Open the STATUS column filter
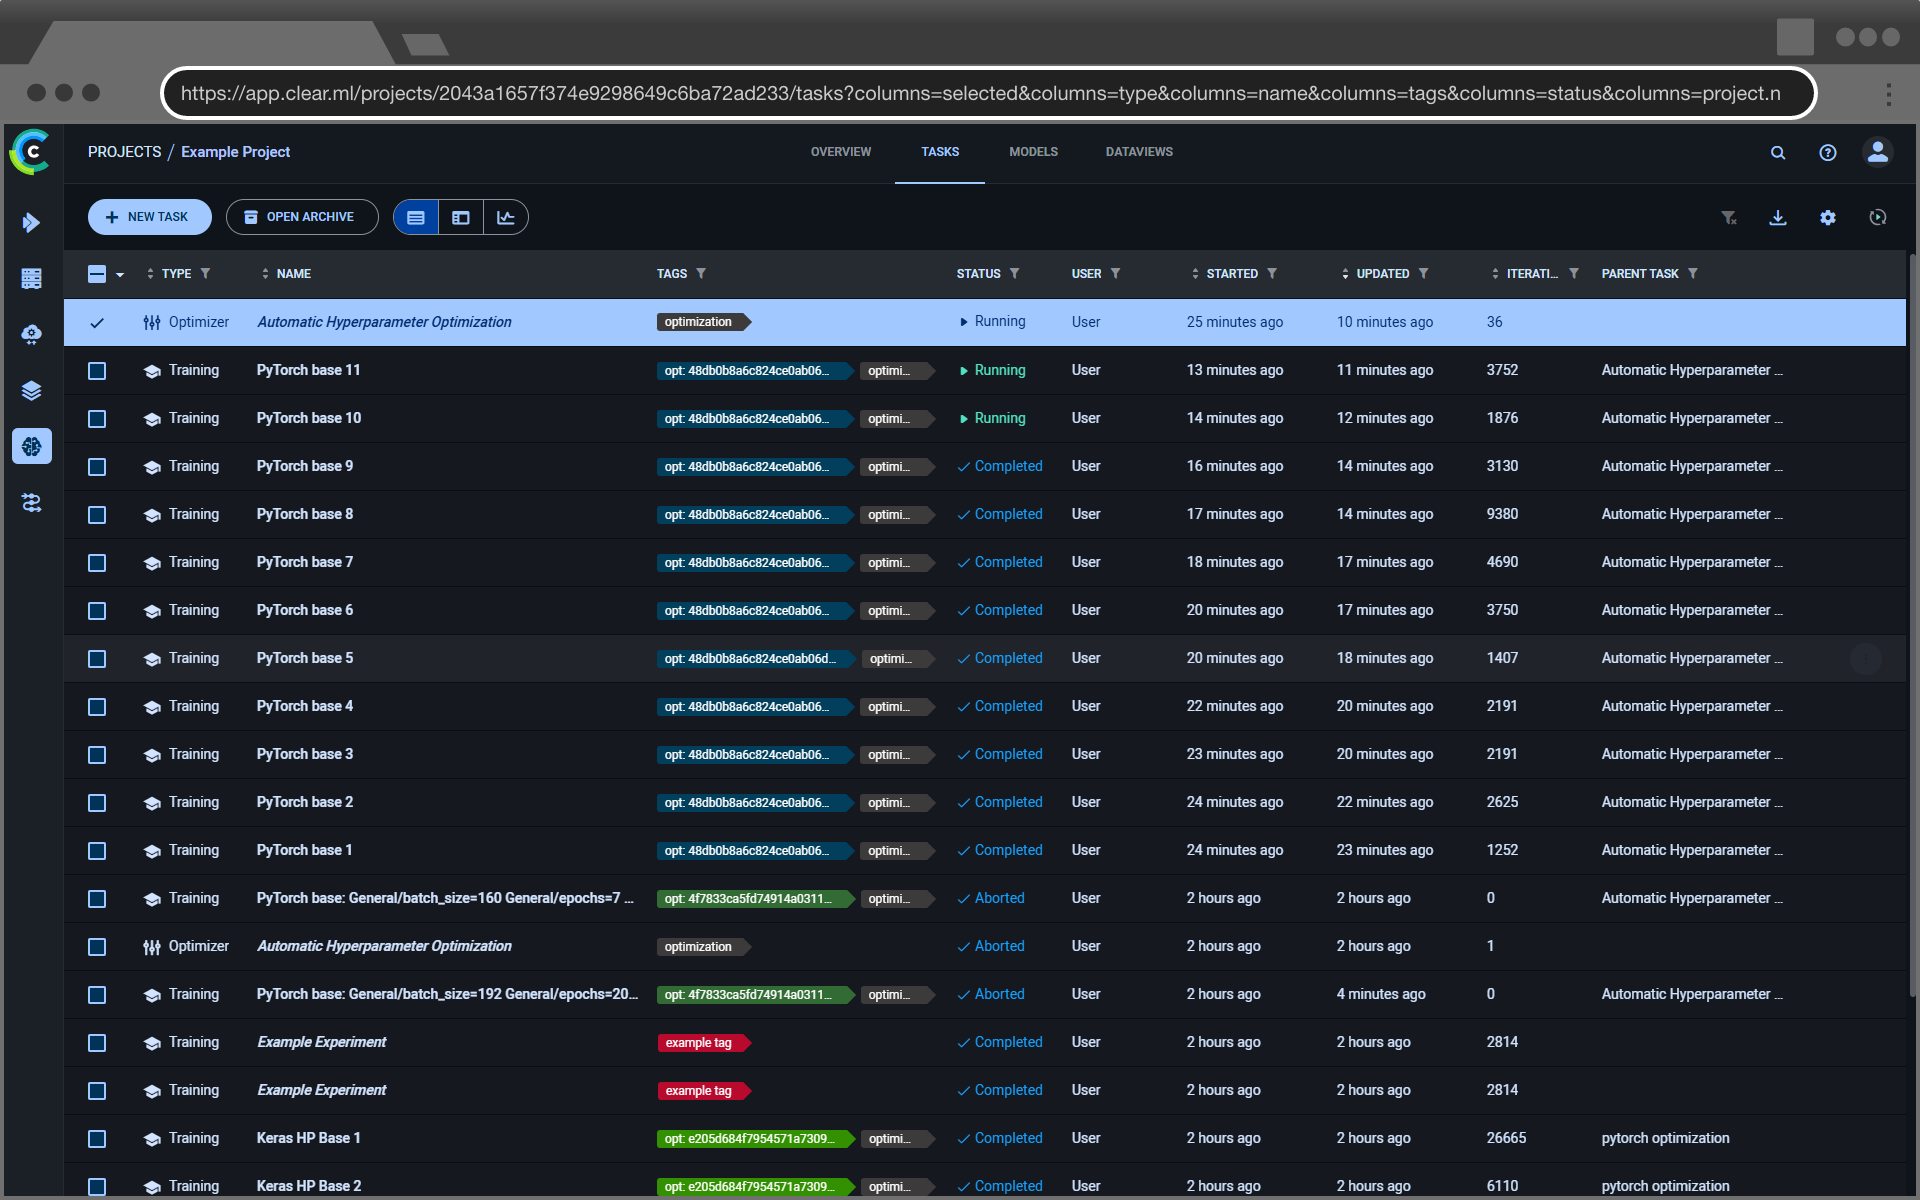 [x=1016, y=273]
